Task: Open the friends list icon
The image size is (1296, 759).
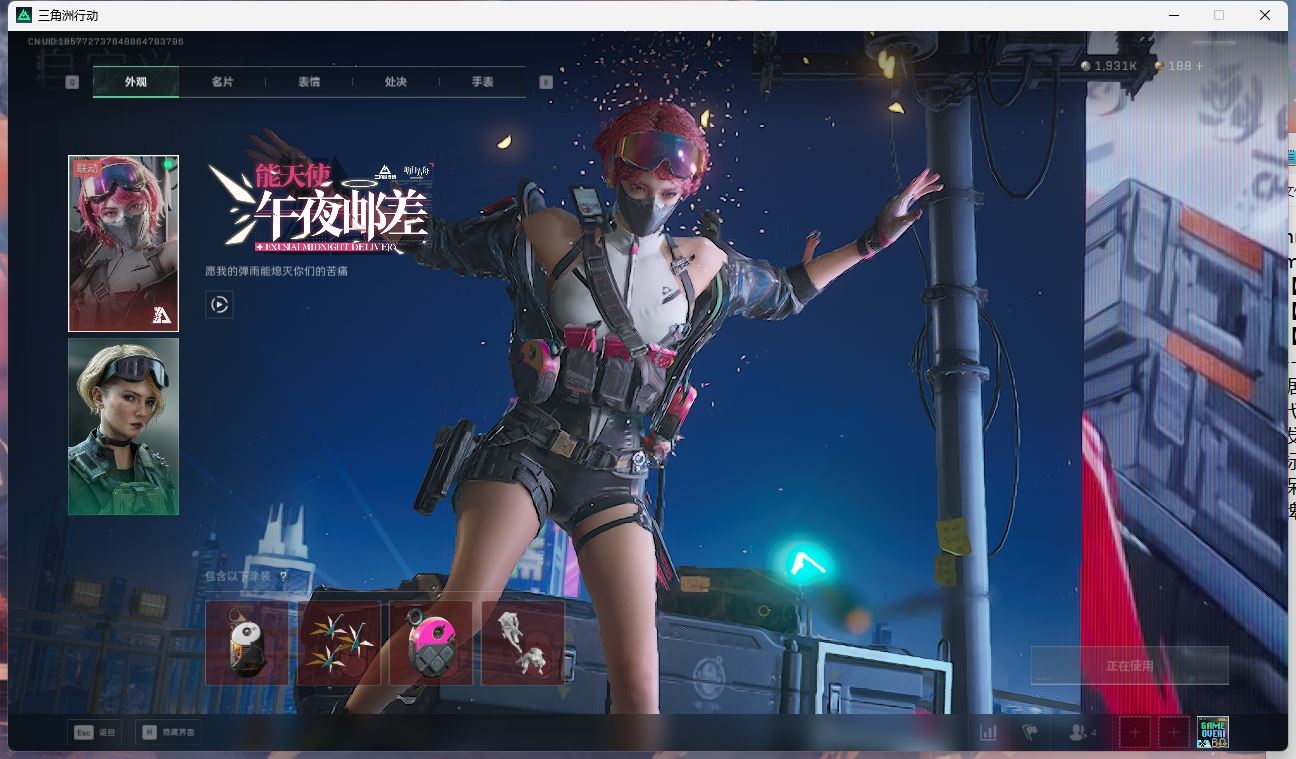Action: (x=1081, y=732)
